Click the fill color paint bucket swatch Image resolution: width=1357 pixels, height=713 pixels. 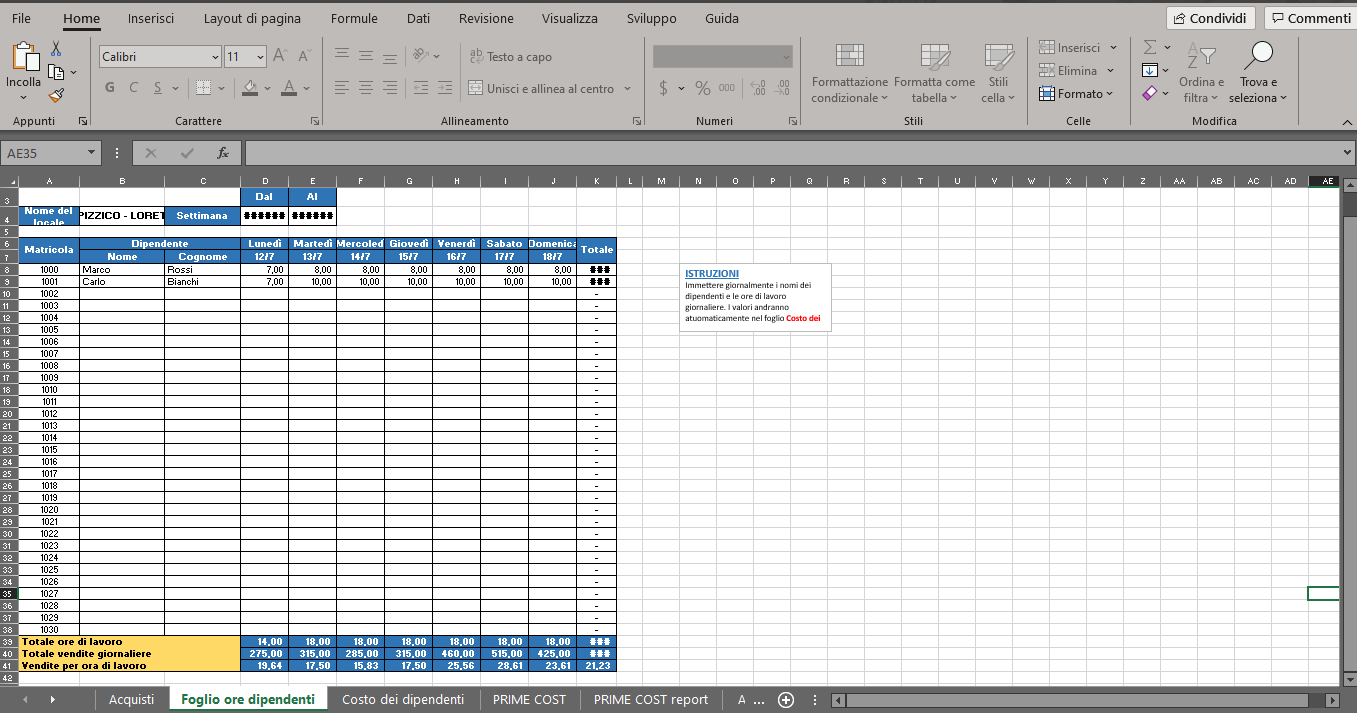click(250, 88)
